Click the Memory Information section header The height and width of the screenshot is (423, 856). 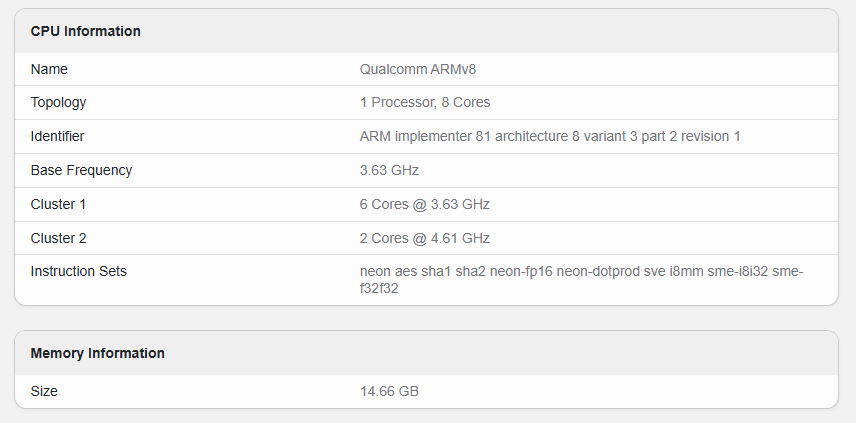[x=98, y=353]
